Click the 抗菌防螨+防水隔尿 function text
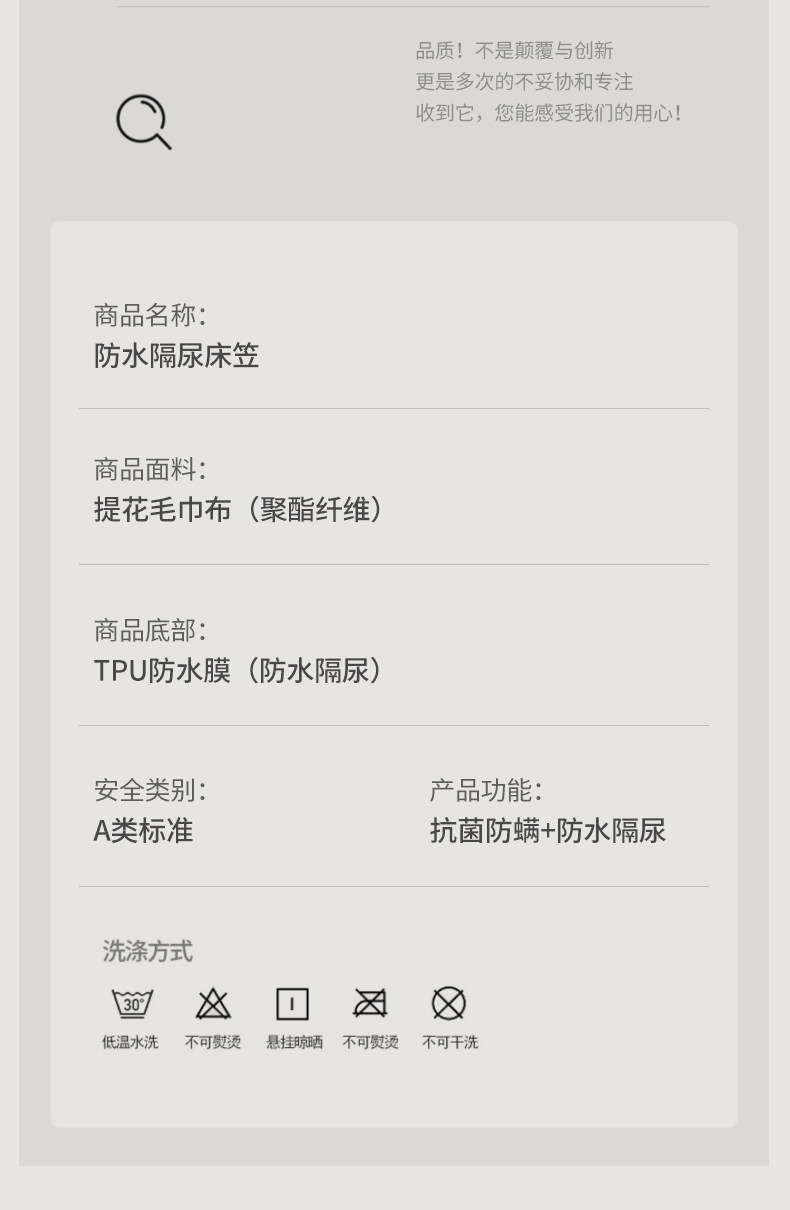Viewport: 790px width, 1210px height. tap(548, 831)
